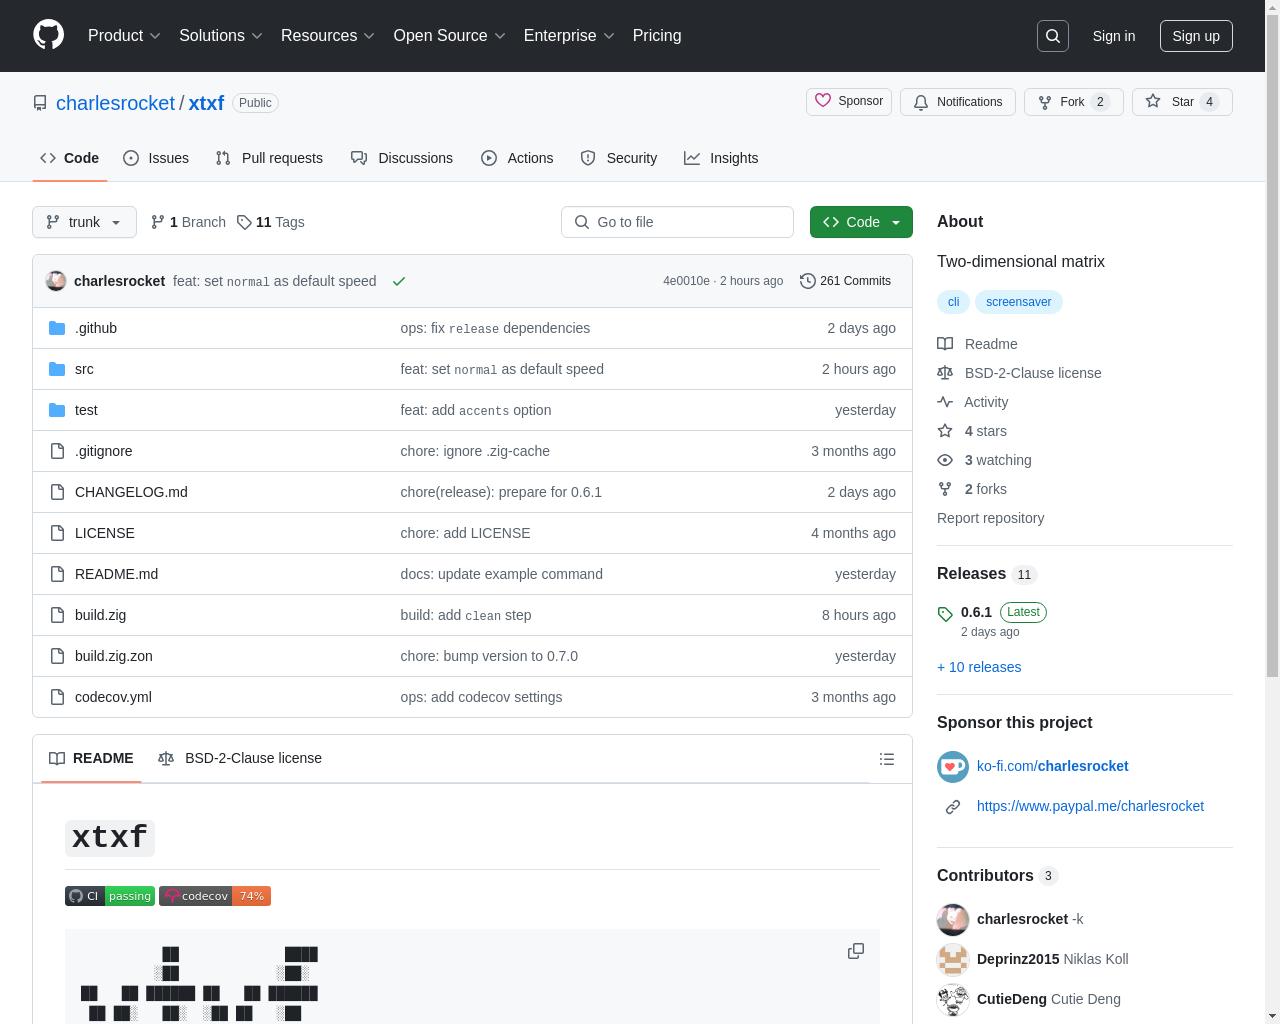Expand the Resources menu
This screenshot has width=1280, height=1024.
tap(328, 35)
